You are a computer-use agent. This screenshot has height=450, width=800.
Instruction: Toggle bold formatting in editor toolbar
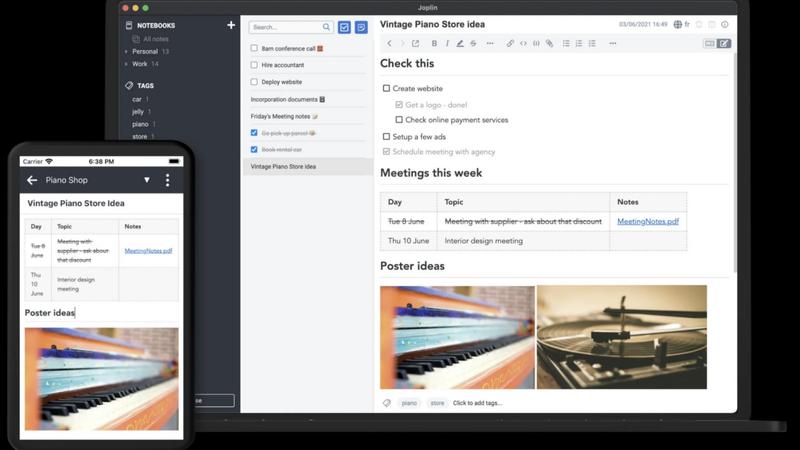coord(434,44)
